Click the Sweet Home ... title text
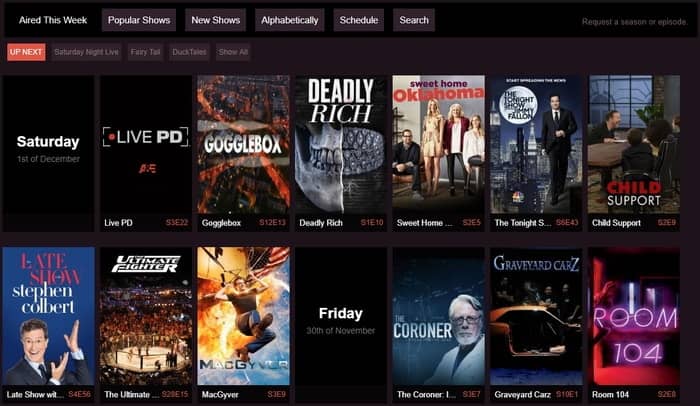The width and height of the screenshot is (700, 406). coord(424,223)
